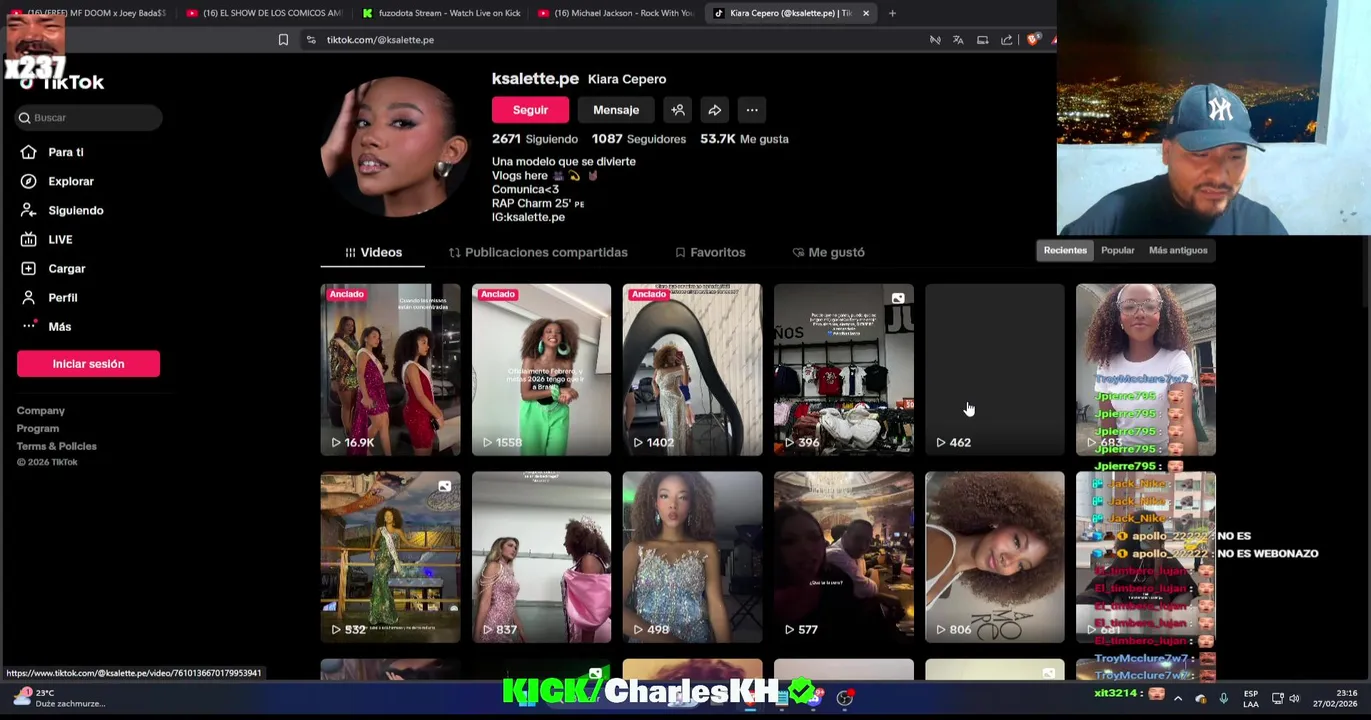Open the Terms & Policies link
1371x720 pixels.
(x=56, y=446)
